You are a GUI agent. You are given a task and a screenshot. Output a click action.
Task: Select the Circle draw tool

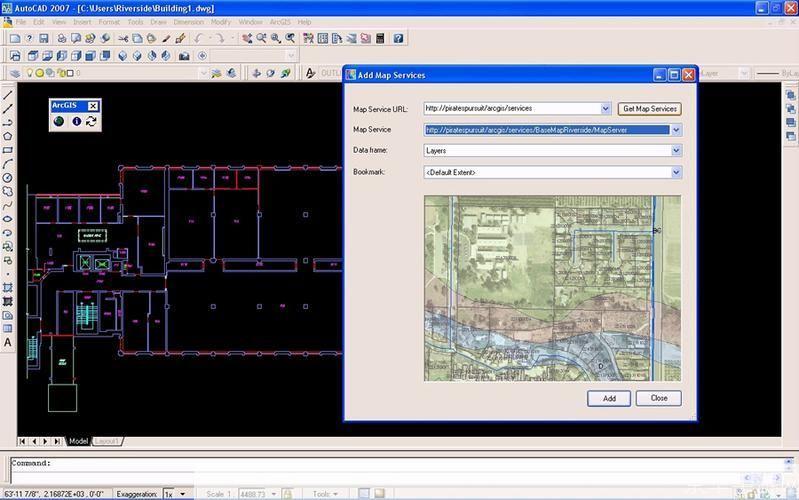8,178
